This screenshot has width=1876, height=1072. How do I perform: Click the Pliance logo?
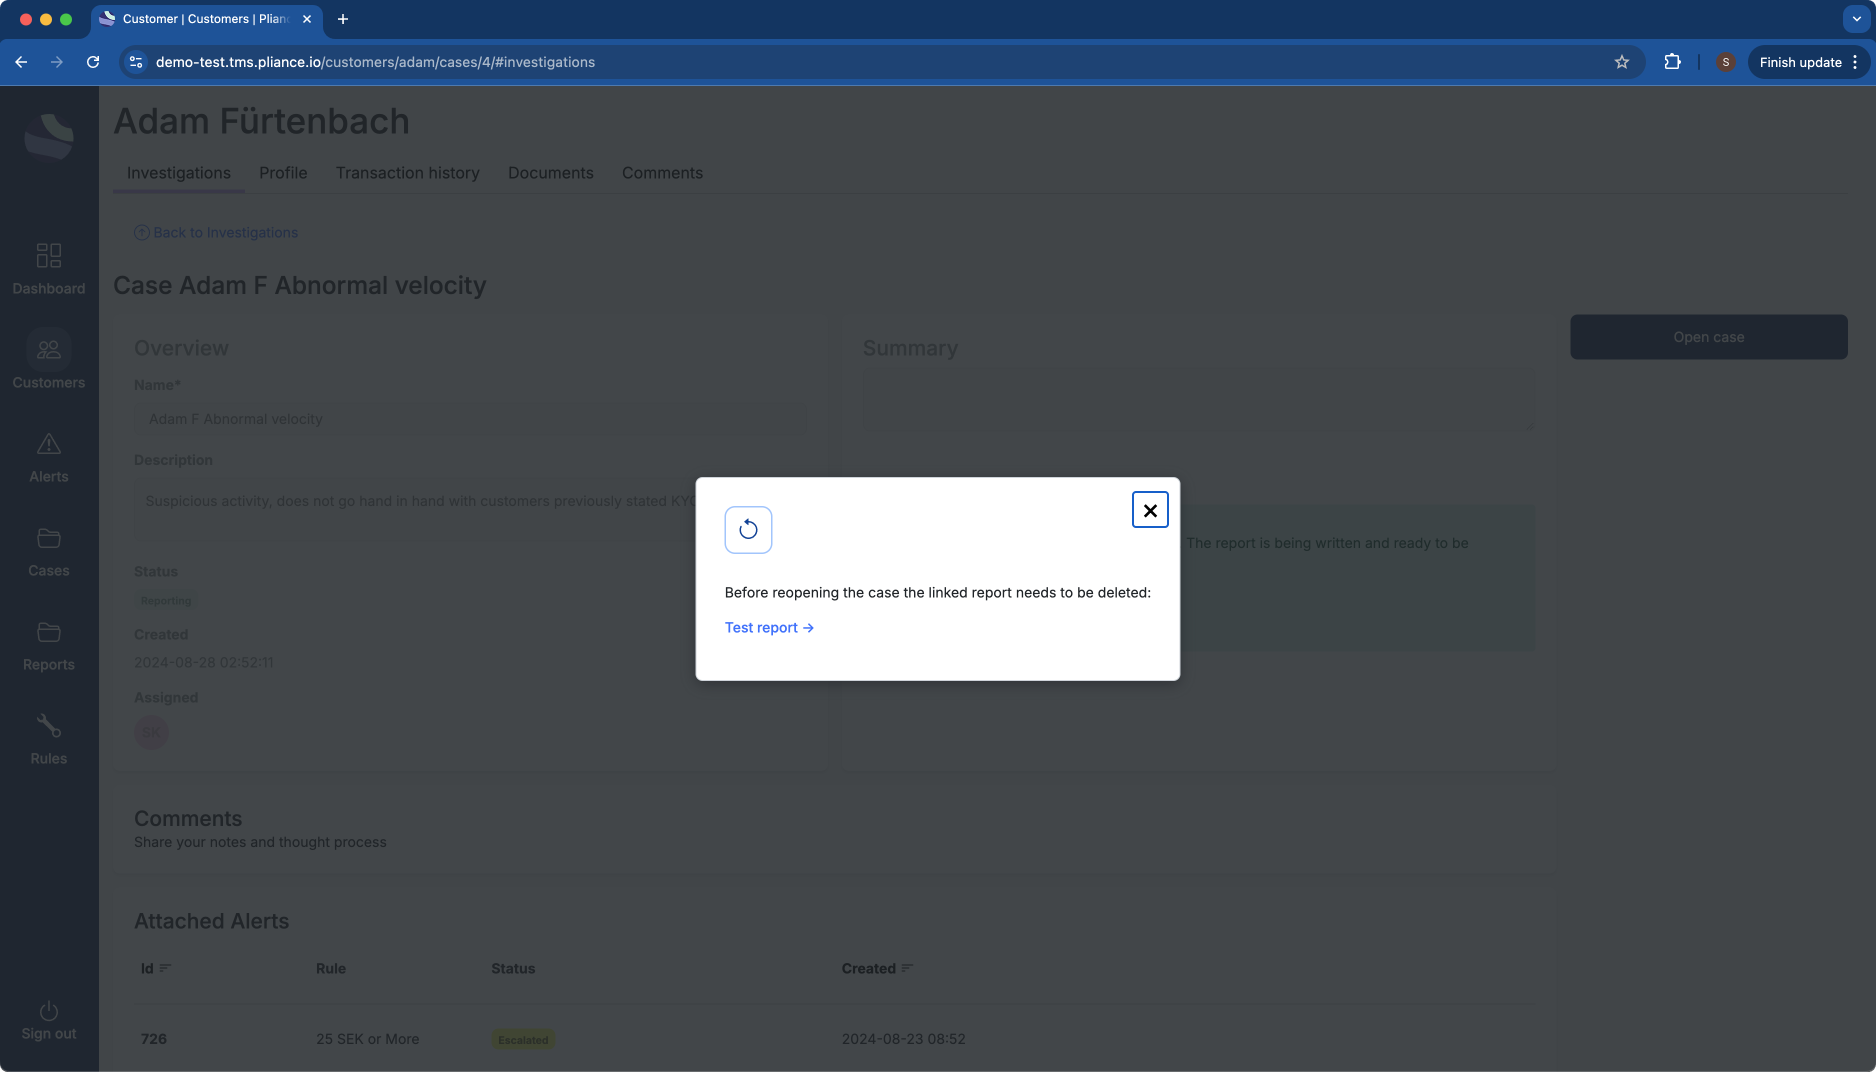pos(49,136)
